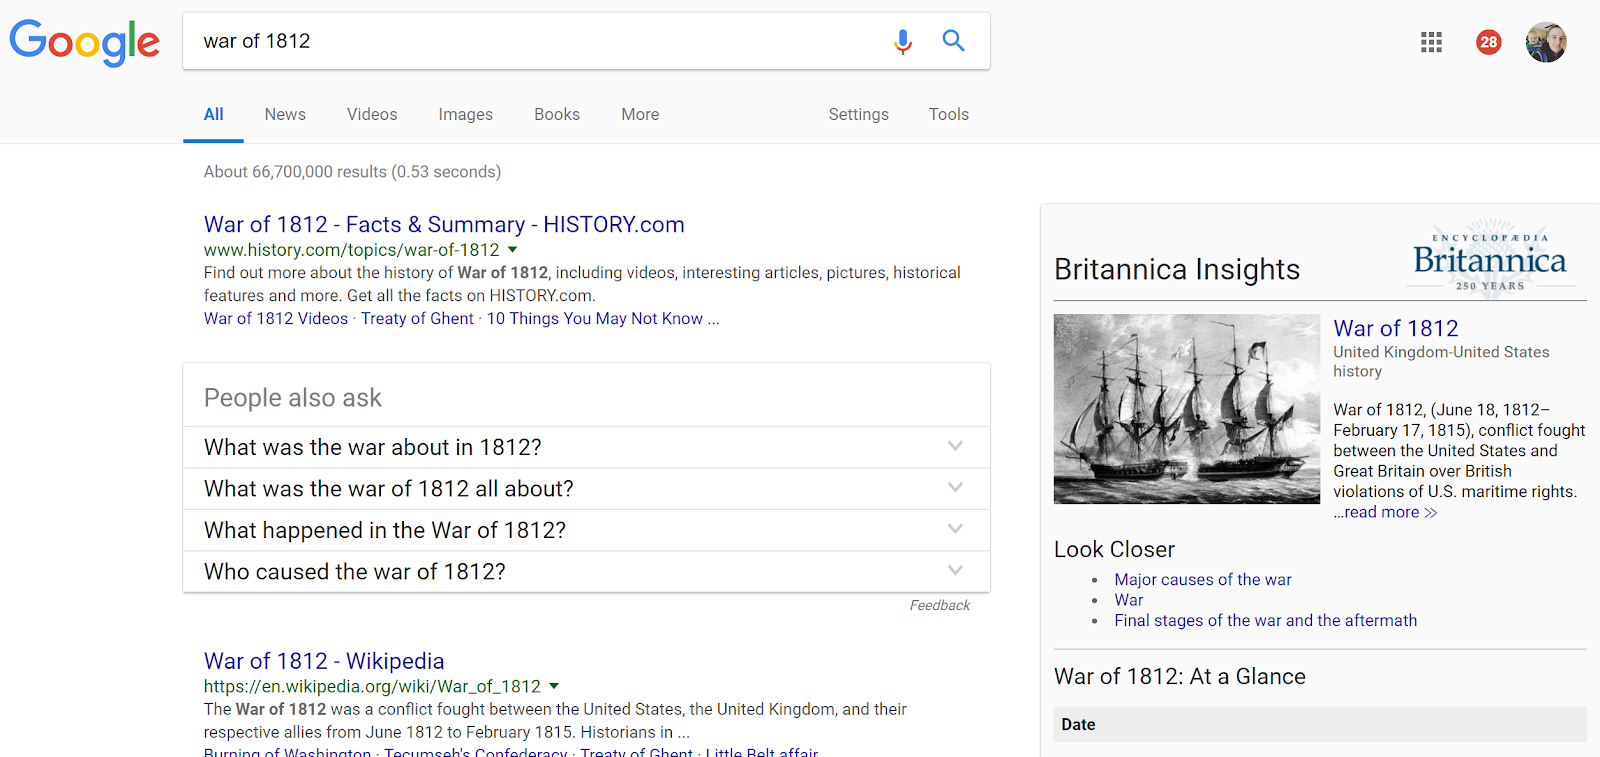
Task: Open Major causes of the war link
Action: [x=1203, y=580]
